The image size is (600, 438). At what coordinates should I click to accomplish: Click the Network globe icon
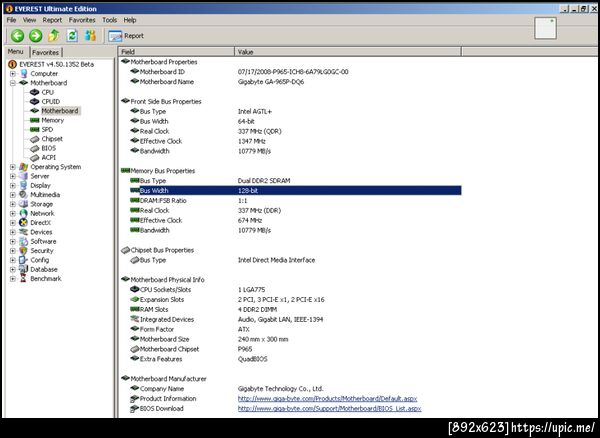[24, 213]
